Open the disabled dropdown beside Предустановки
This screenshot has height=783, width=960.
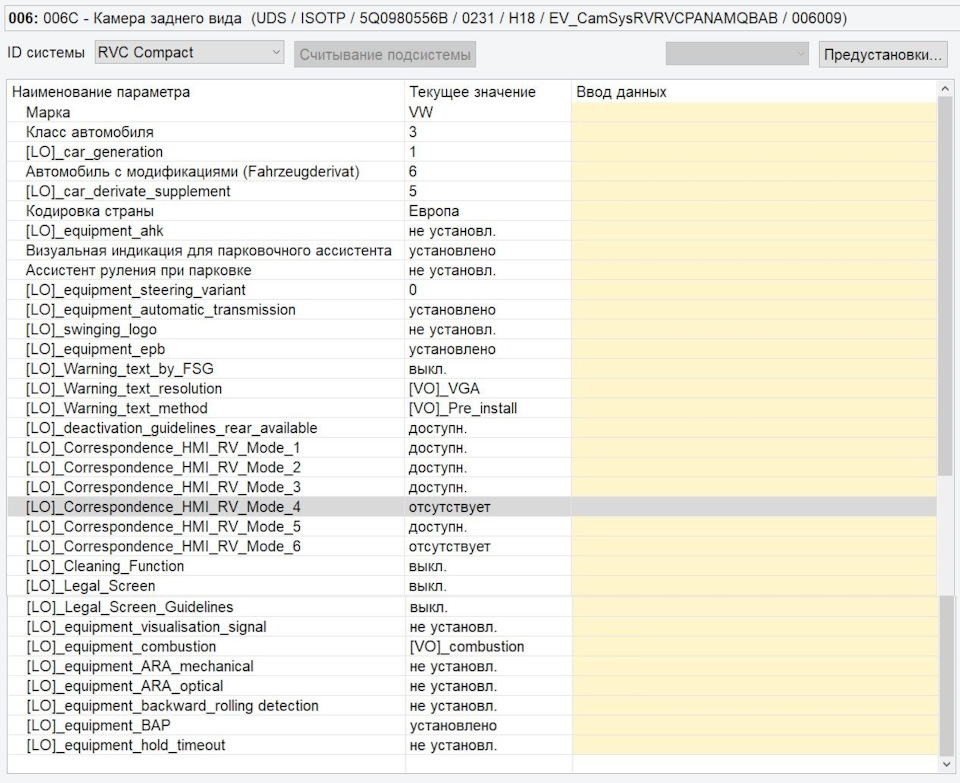click(x=737, y=54)
